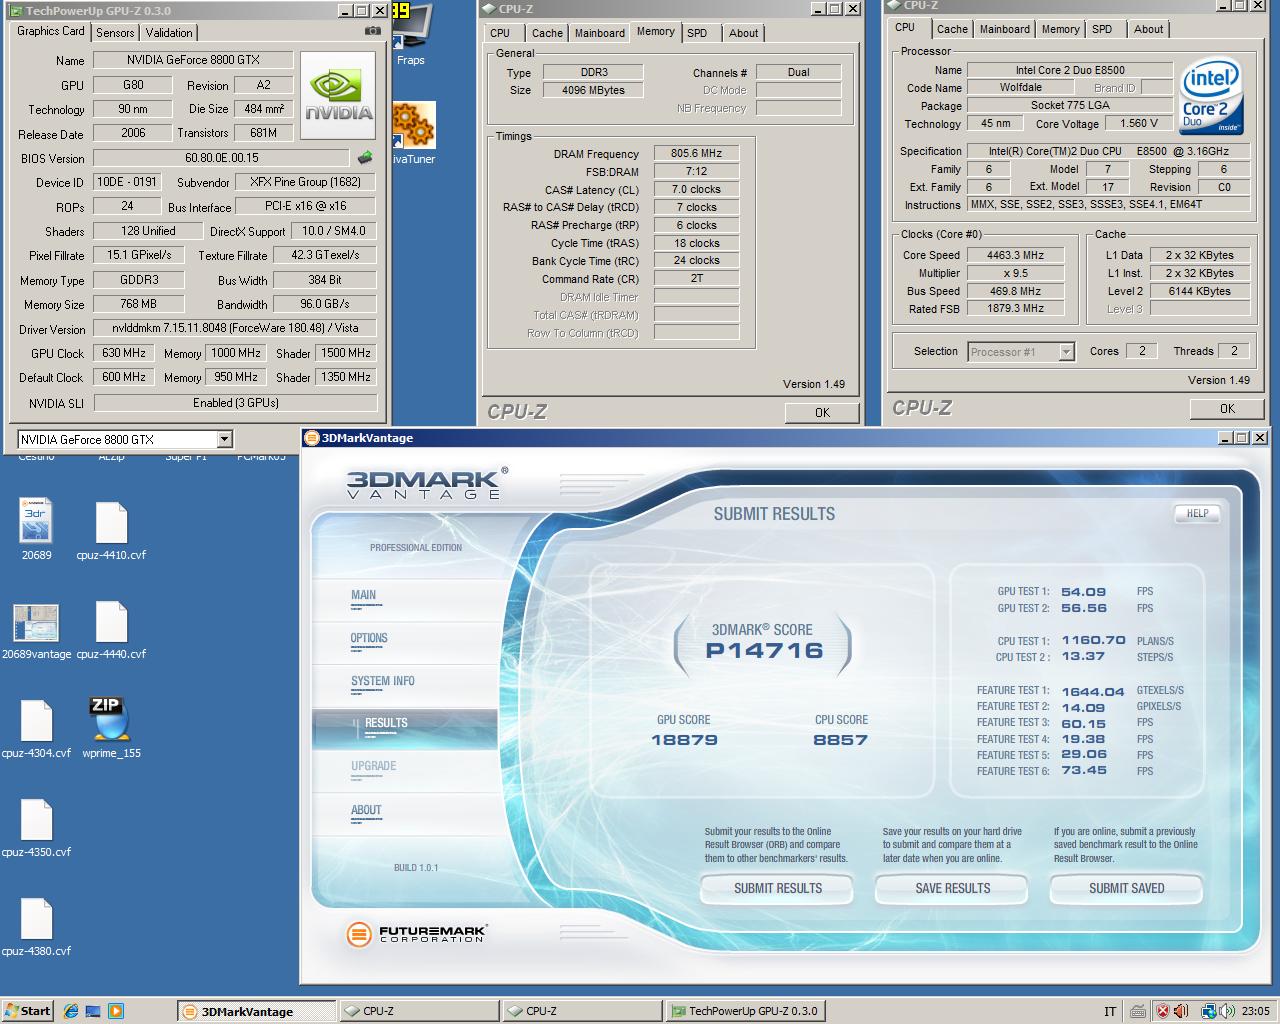Viewport: 1280px width, 1024px height.
Task: Select the cpuz-4380.cvf desktop file
Action: tap(37, 928)
